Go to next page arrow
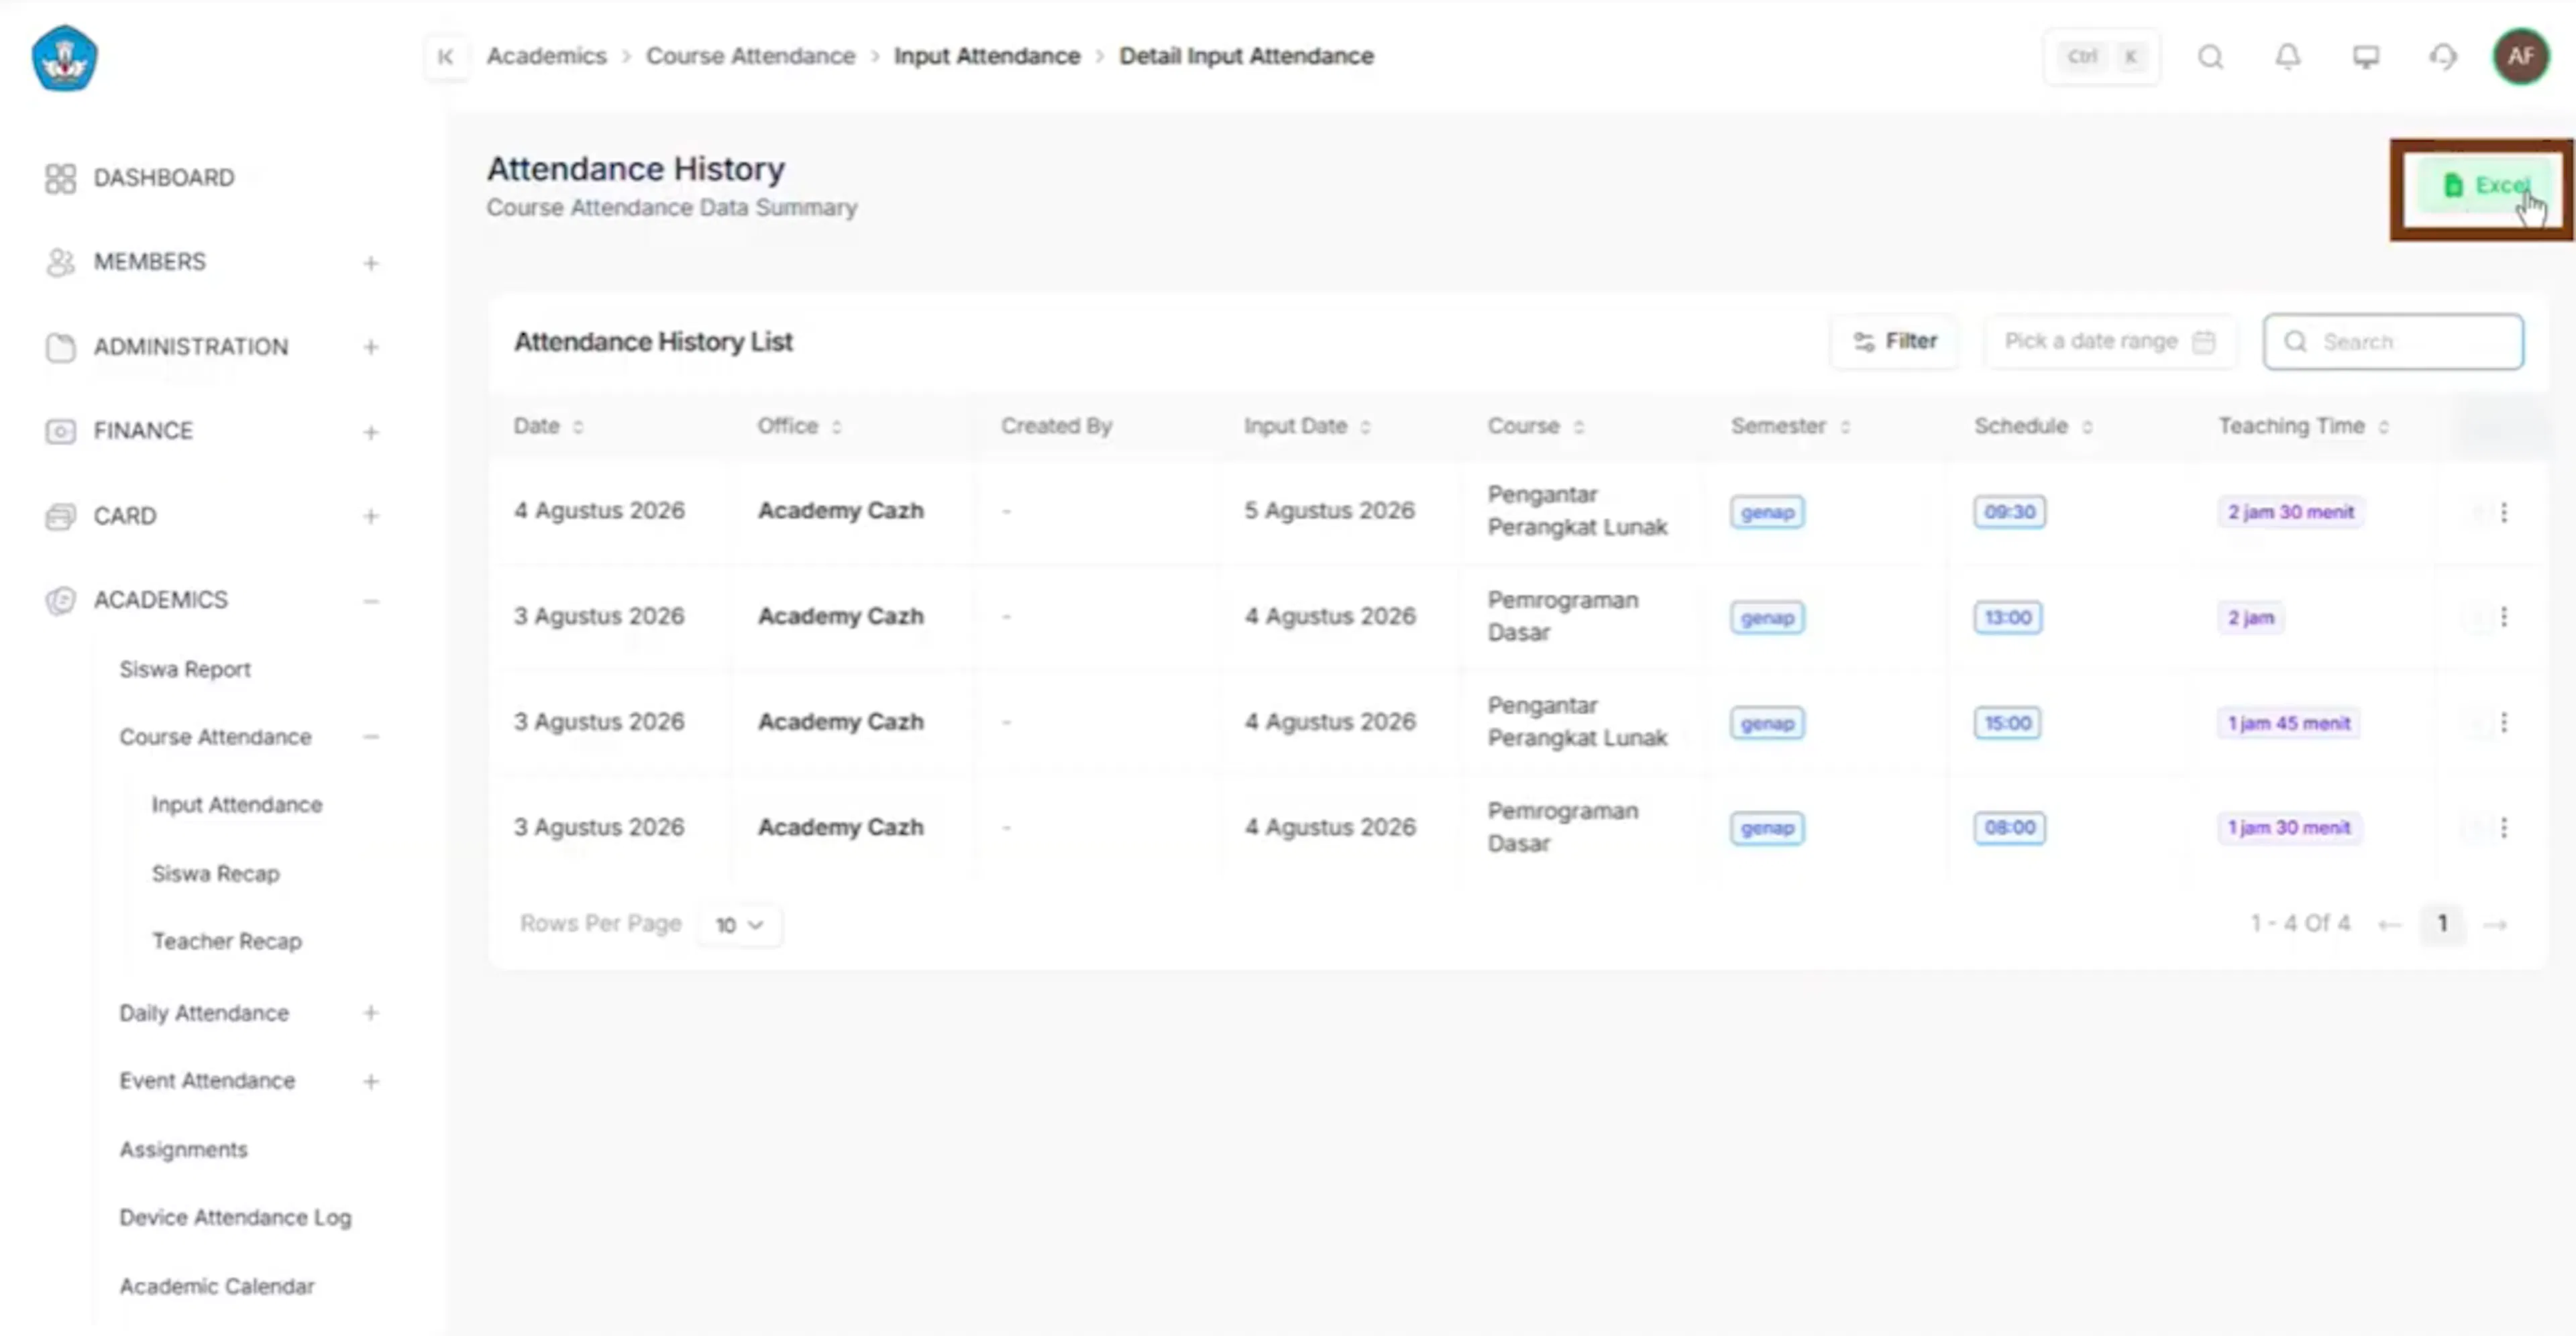This screenshot has width=2576, height=1336. pyautogui.click(x=2496, y=925)
